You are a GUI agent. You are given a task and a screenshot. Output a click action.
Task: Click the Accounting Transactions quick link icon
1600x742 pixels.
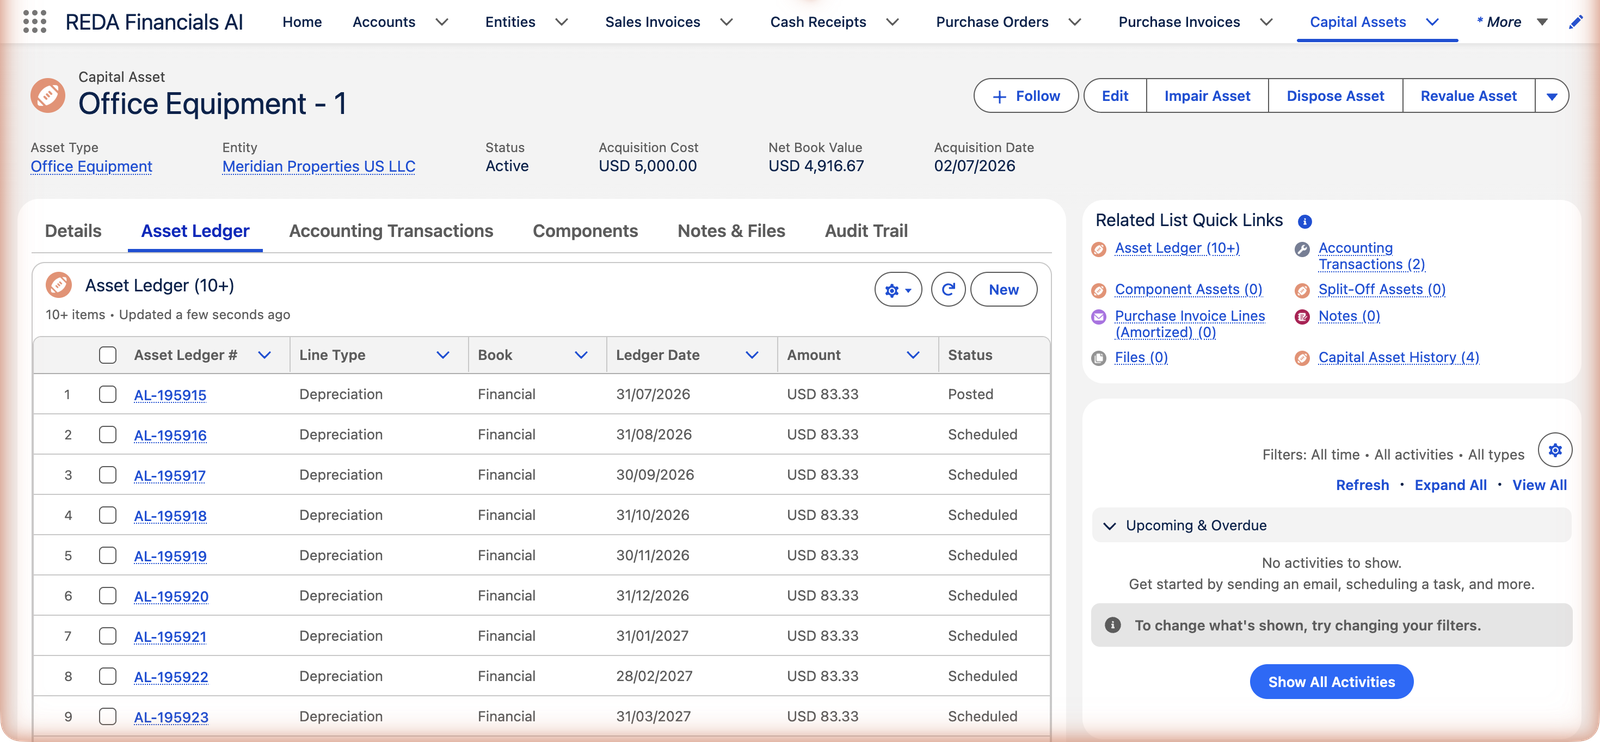coord(1302,249)
